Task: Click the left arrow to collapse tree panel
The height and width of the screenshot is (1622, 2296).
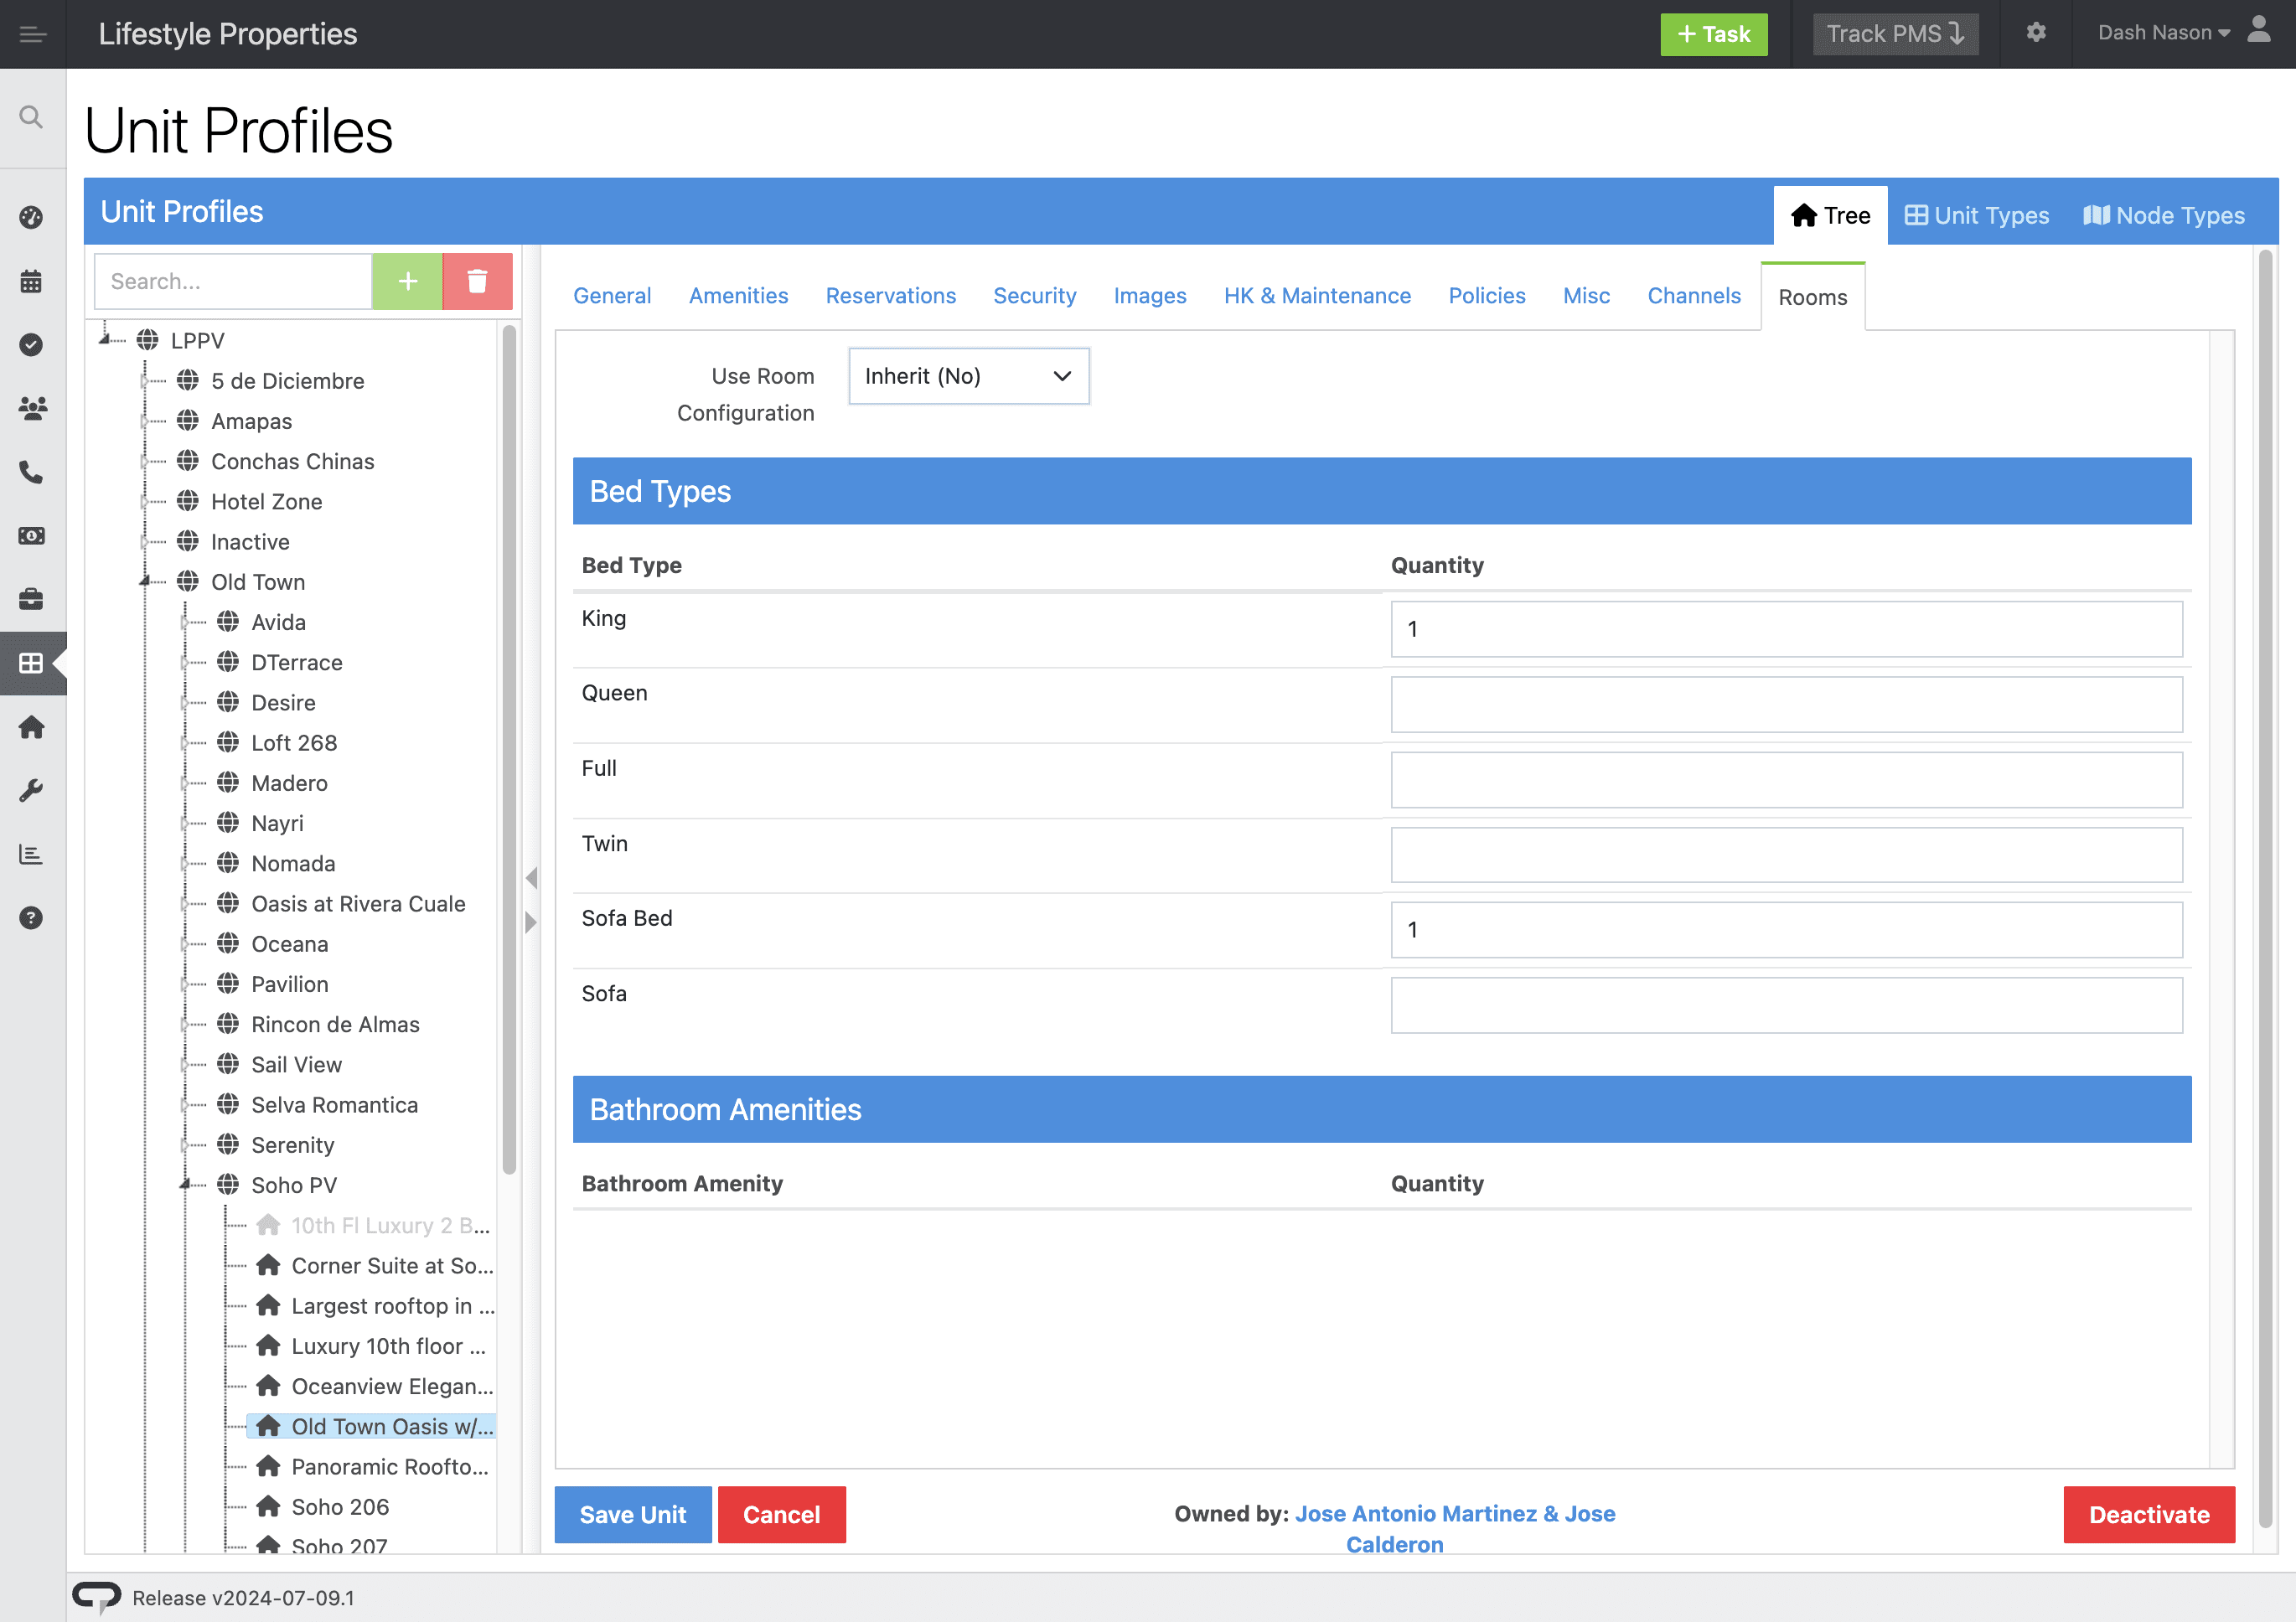Action: click(531, 878)
